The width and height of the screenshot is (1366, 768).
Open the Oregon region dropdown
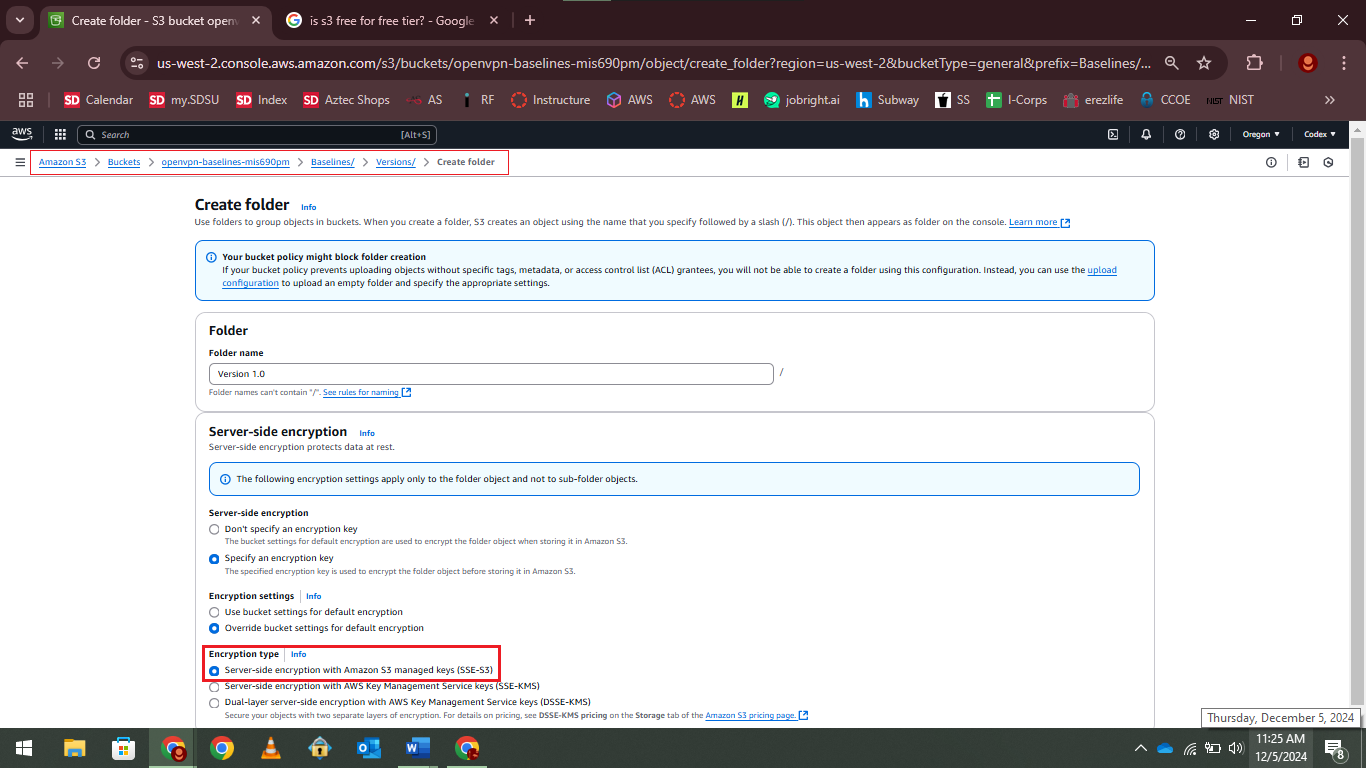[1260, 134]
